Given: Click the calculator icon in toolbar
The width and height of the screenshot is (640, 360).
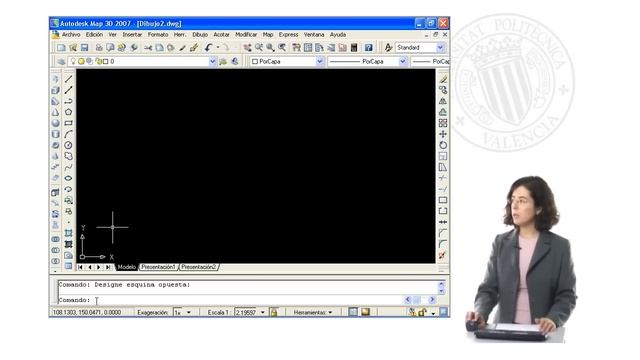Looking at the screenshot, I should [354, 48].
